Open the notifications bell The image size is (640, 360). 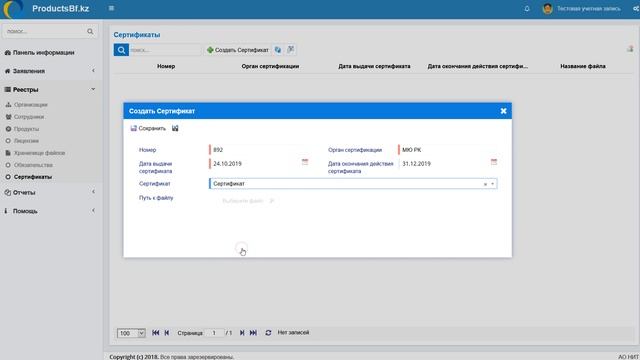tap(527, 9)
